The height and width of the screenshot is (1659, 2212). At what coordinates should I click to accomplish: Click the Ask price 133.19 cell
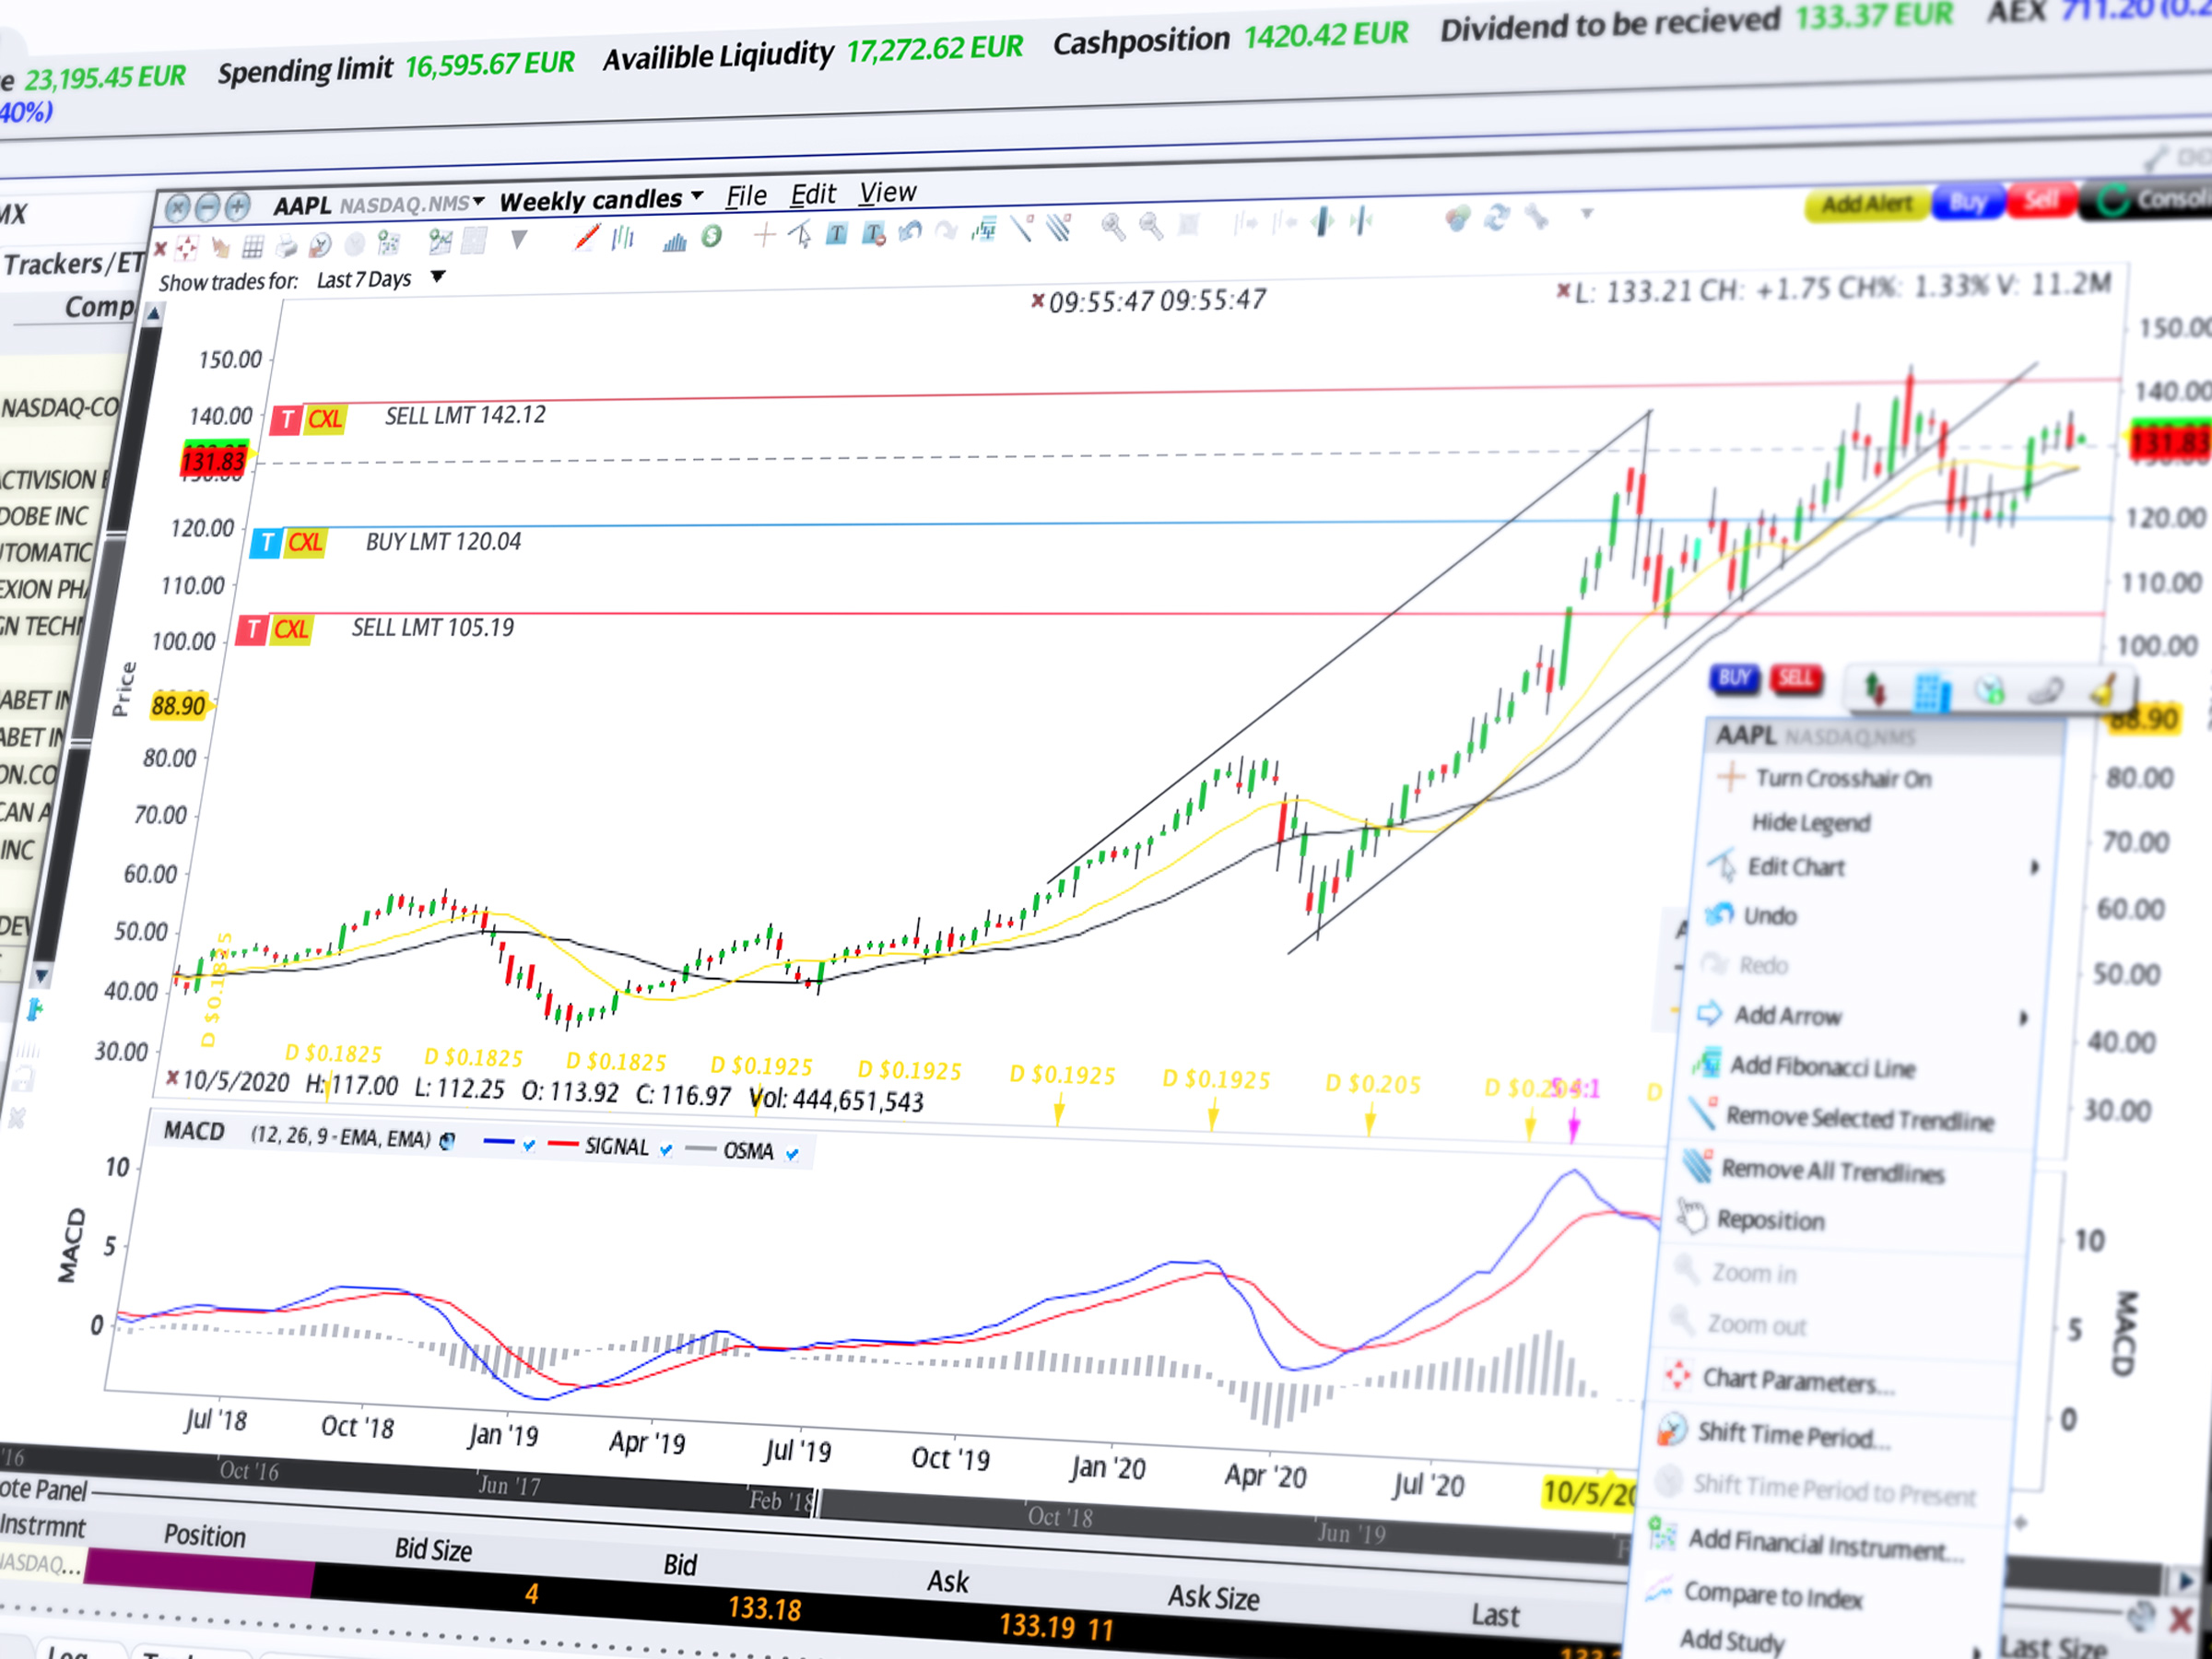point(1038,1626)
